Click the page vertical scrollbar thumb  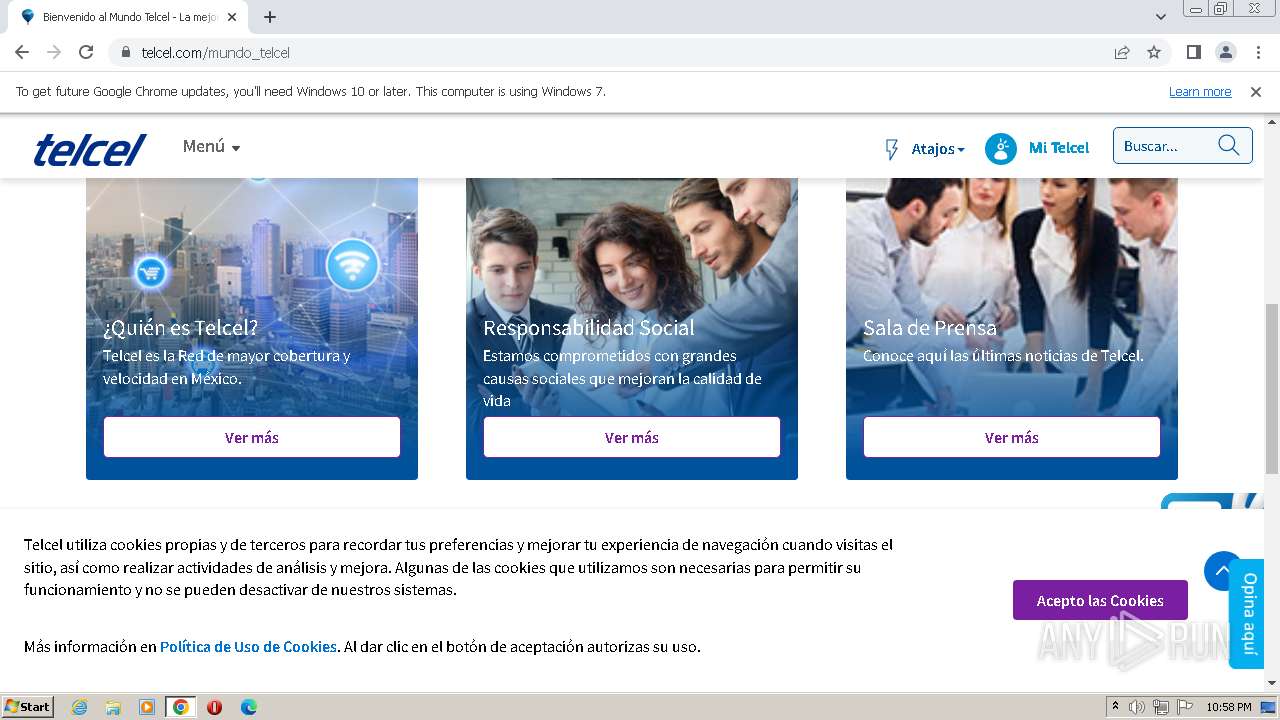tap(1272, 390)
